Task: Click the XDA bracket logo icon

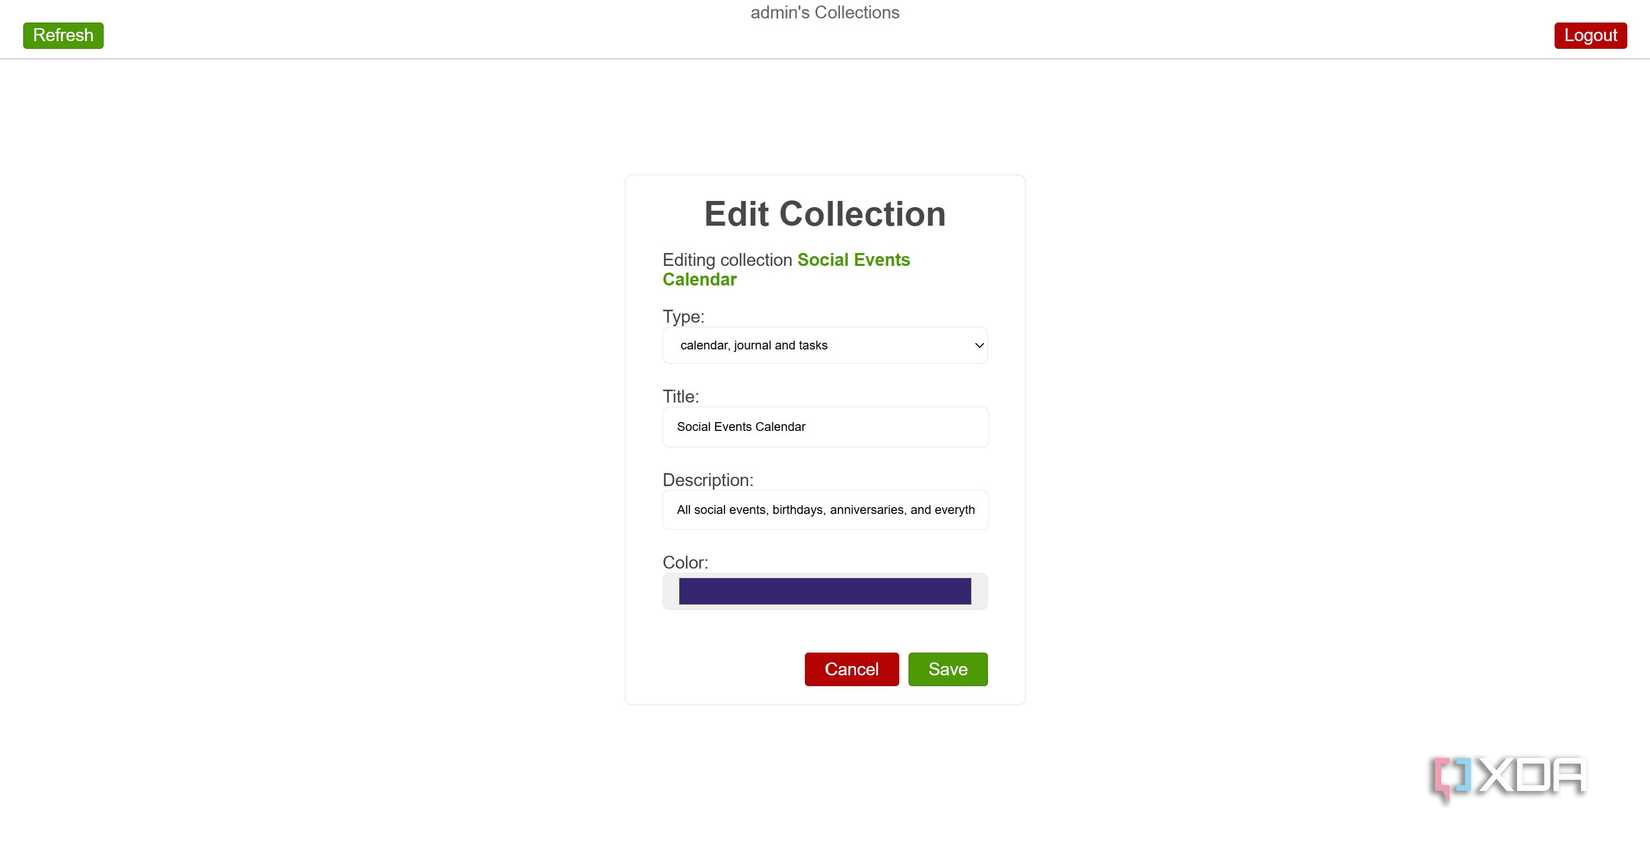Action: click(1450, 777)
